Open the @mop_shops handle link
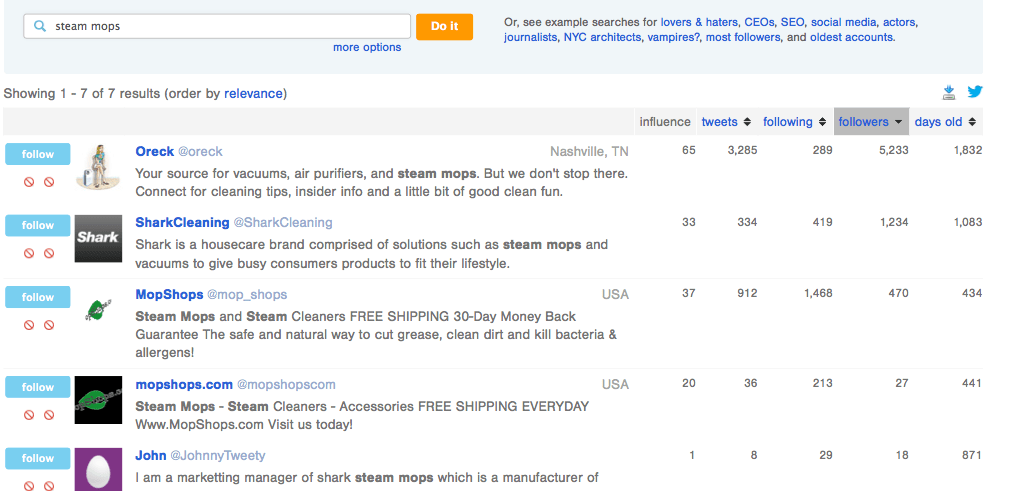Screen dimensions: 1028x491 [247, 294]
